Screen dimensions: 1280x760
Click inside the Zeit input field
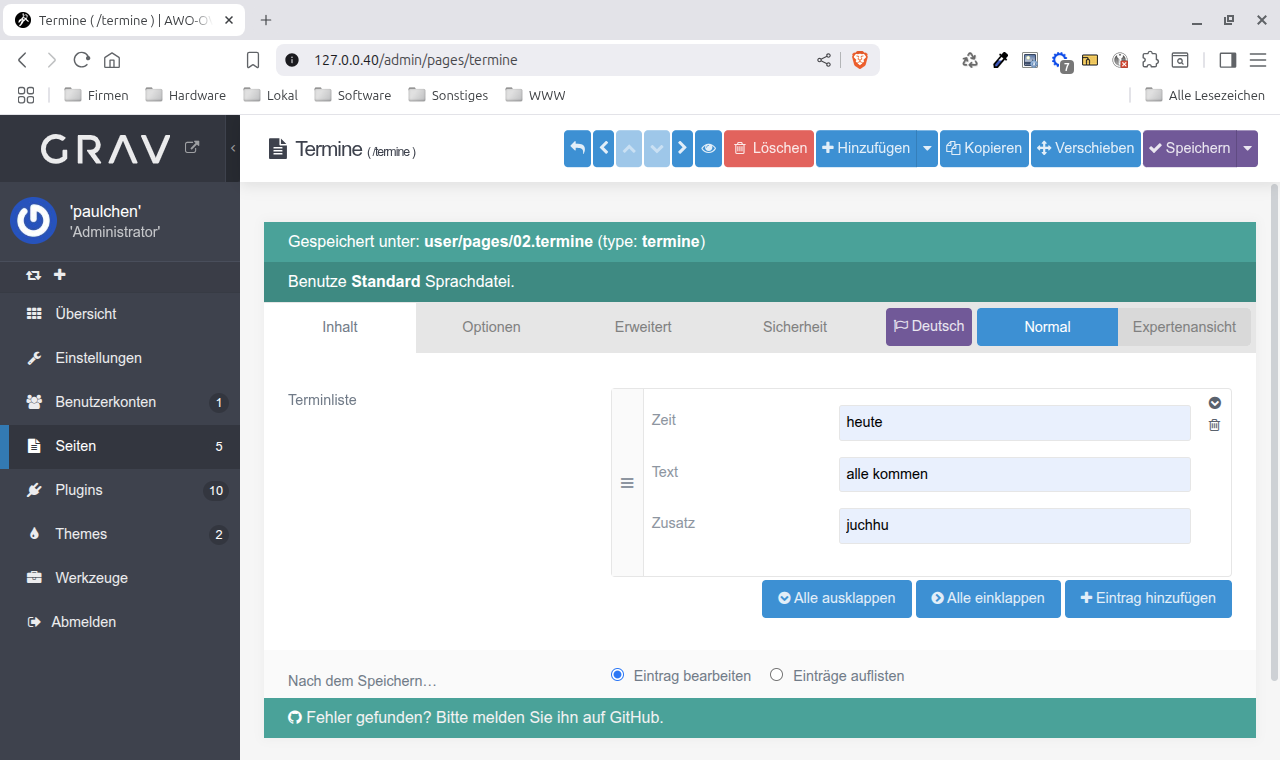coord(1013,422)
